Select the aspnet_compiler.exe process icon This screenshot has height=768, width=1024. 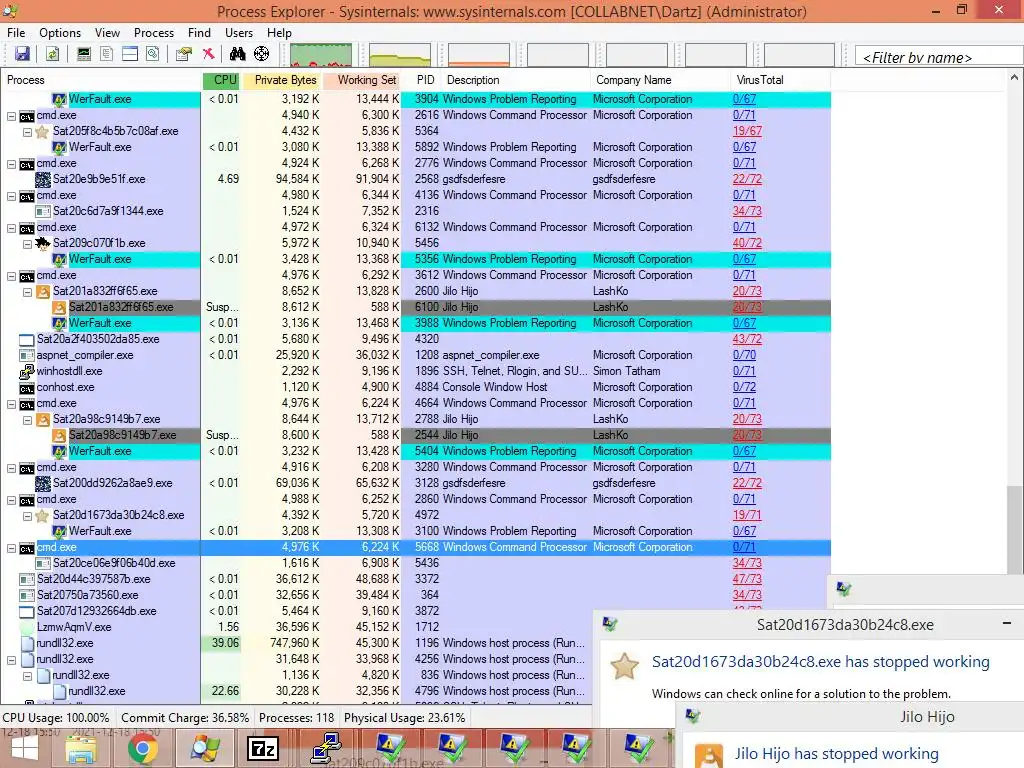click(x=27, y=355)
